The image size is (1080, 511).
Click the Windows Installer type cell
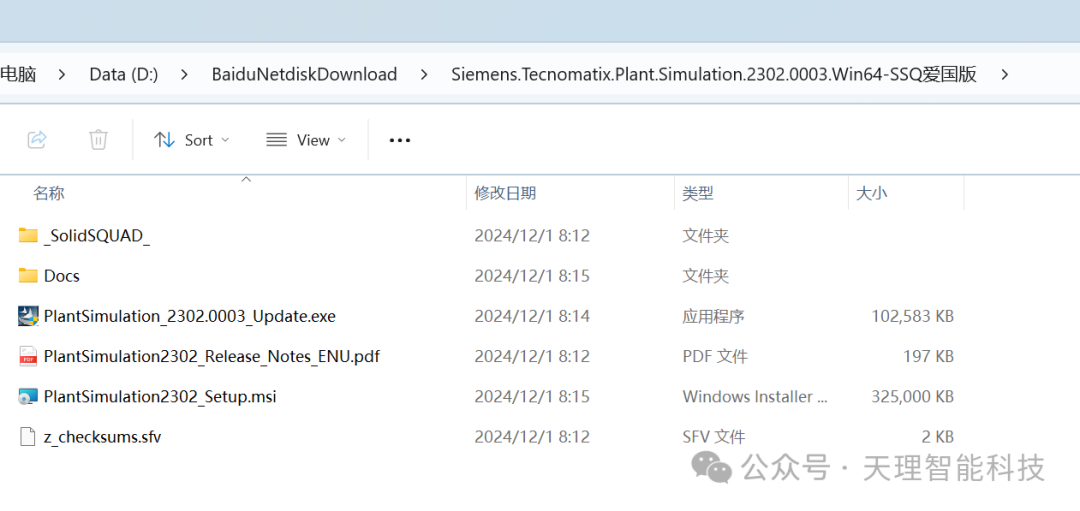[756, 397]
